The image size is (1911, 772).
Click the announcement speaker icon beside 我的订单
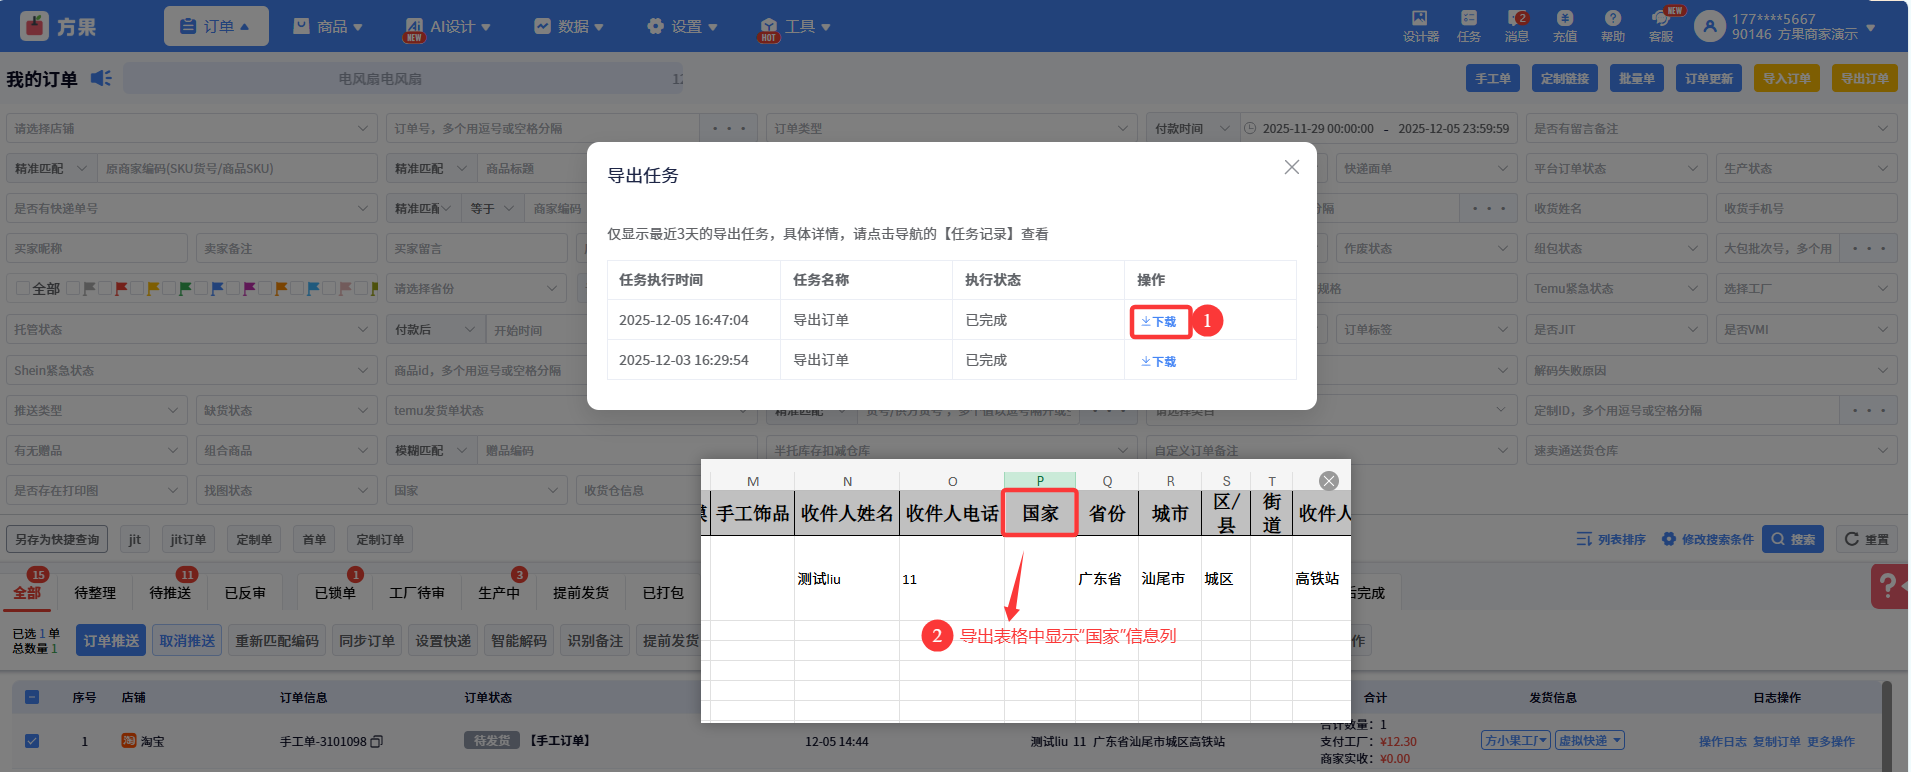point(101,78)
